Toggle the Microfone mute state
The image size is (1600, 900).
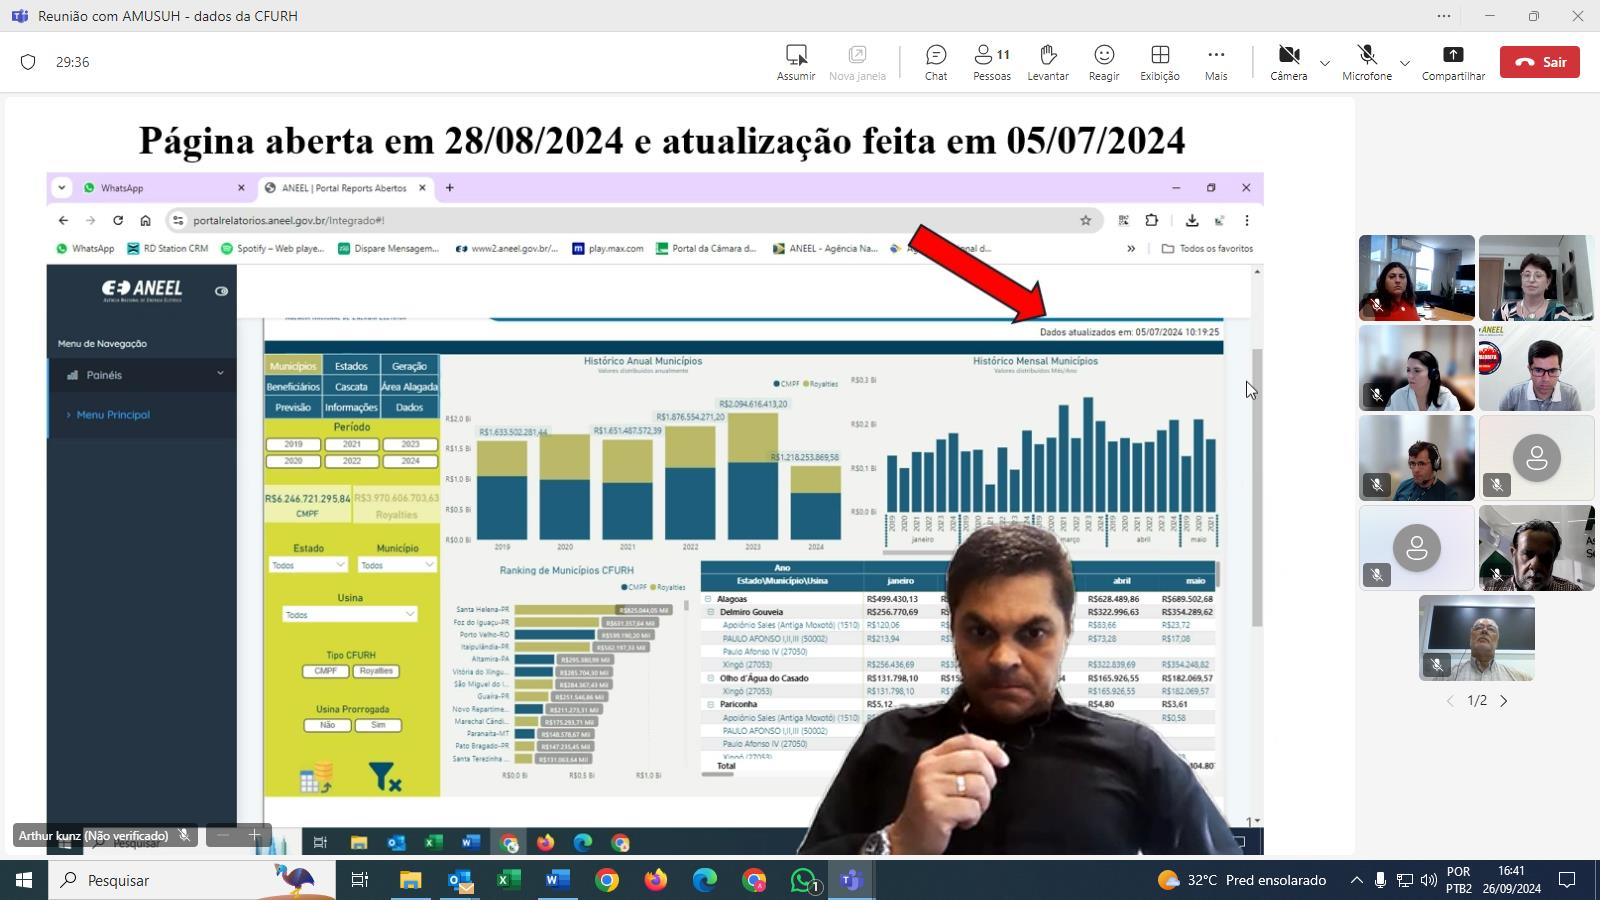pos(1367,62)
